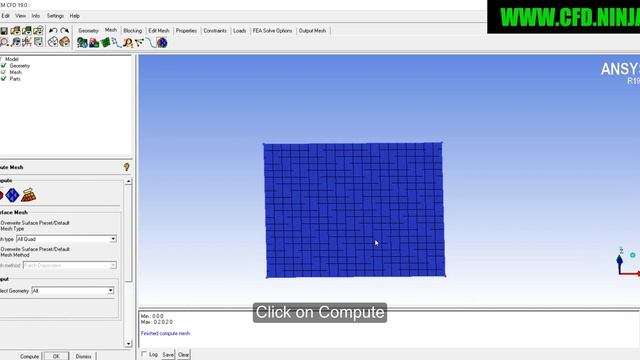640x360 pixels.
Task: Click the Redo arrow icon
Action: (64, 31)
